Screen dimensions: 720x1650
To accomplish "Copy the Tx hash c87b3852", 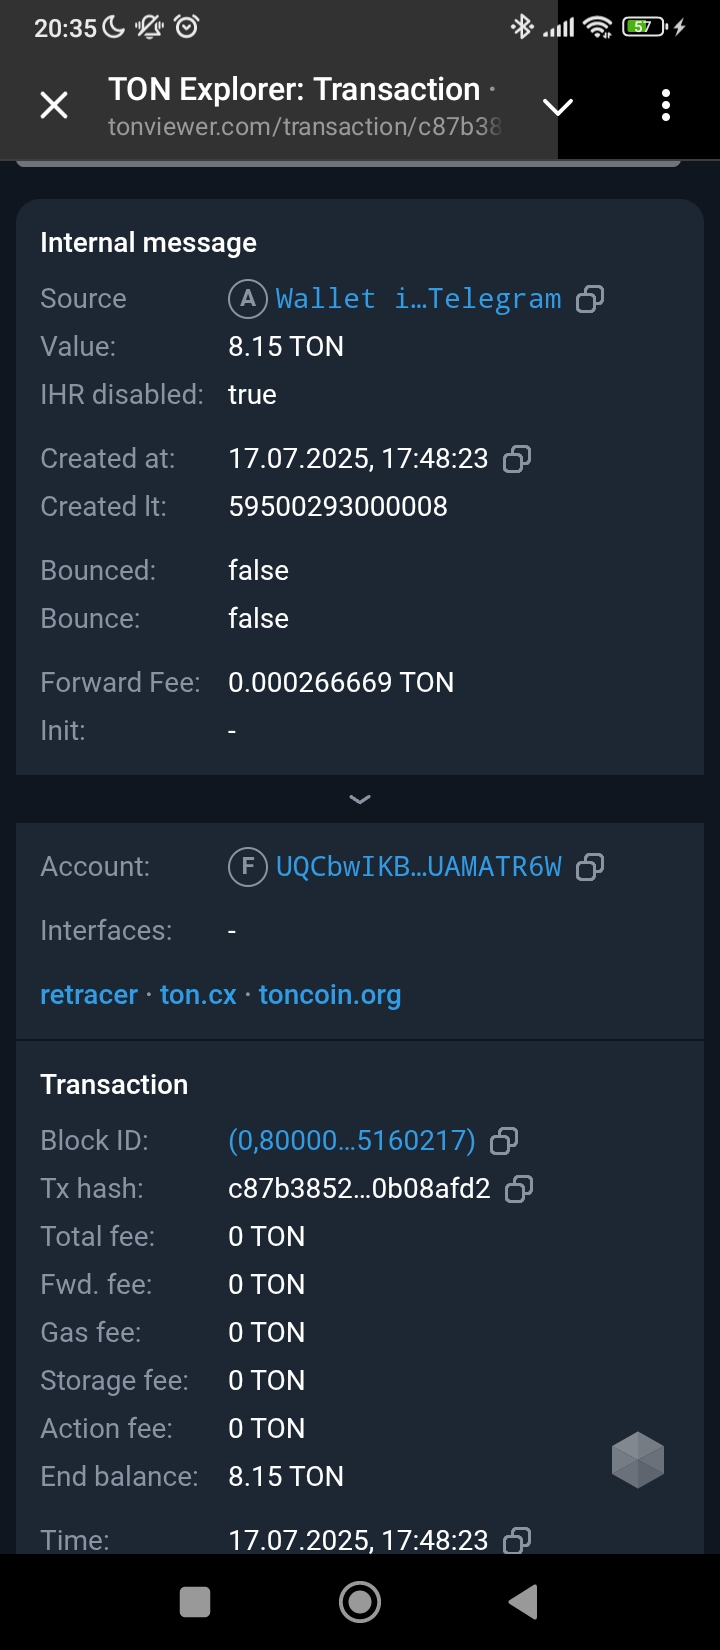I will coord(519,1189).
